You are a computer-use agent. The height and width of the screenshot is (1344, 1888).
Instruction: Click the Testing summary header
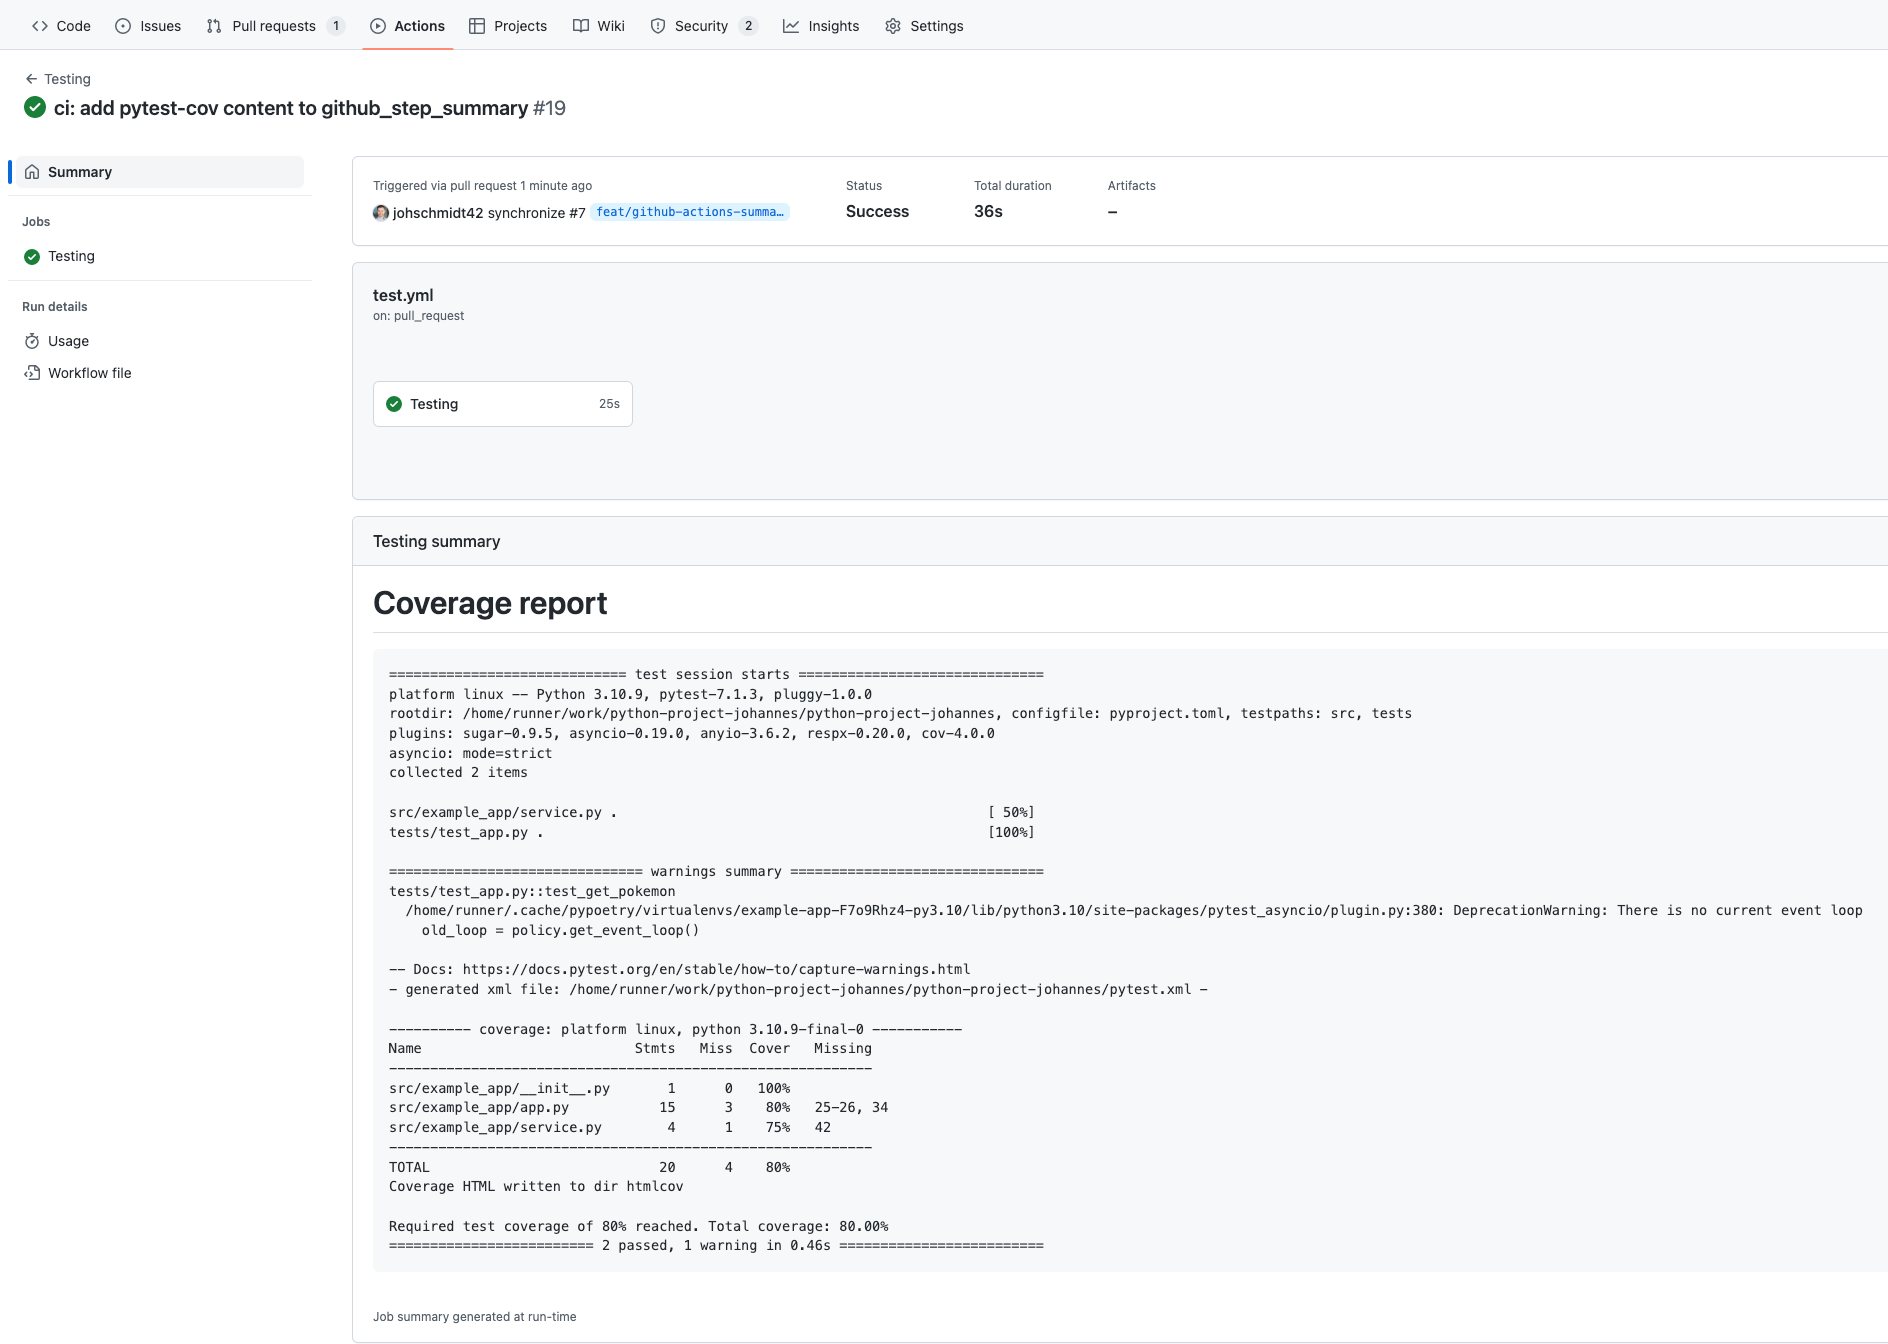pyautogui.click(x=437, y=541)
